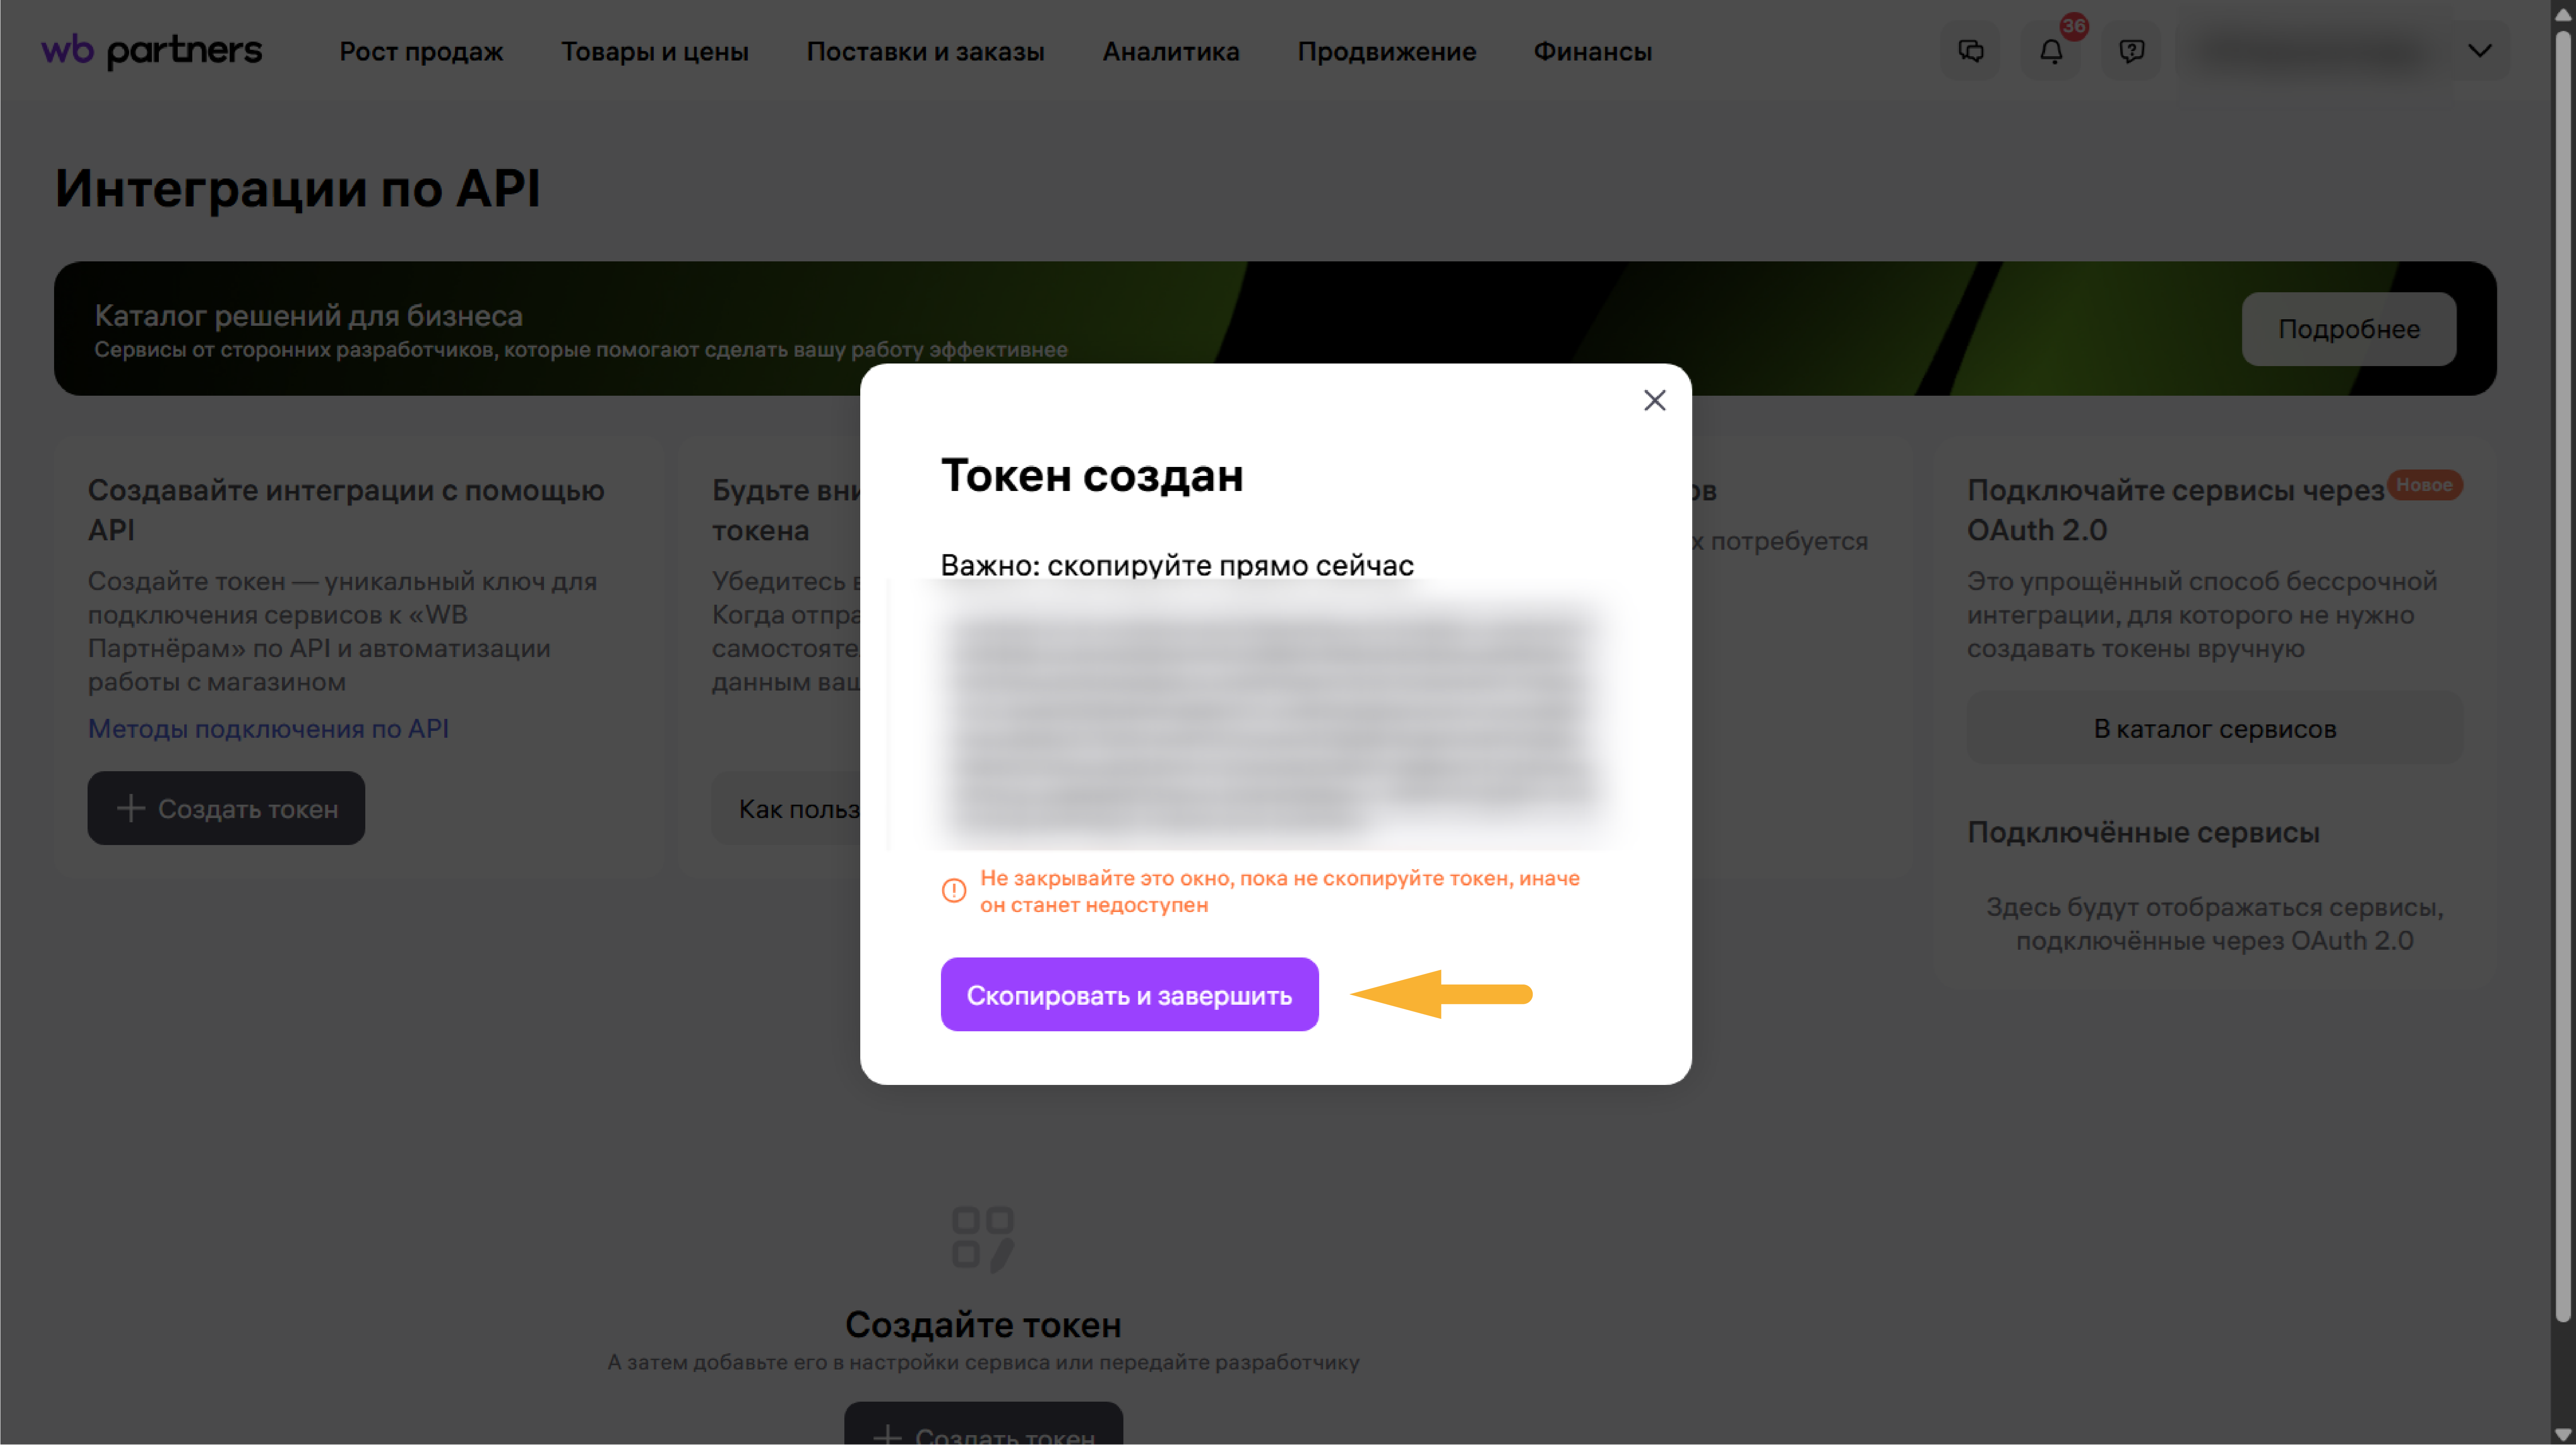The image size is (2576, 1445).
Task: Close the Токен создан dialog
Action: pyautogui.click(x=1654, y=400)
